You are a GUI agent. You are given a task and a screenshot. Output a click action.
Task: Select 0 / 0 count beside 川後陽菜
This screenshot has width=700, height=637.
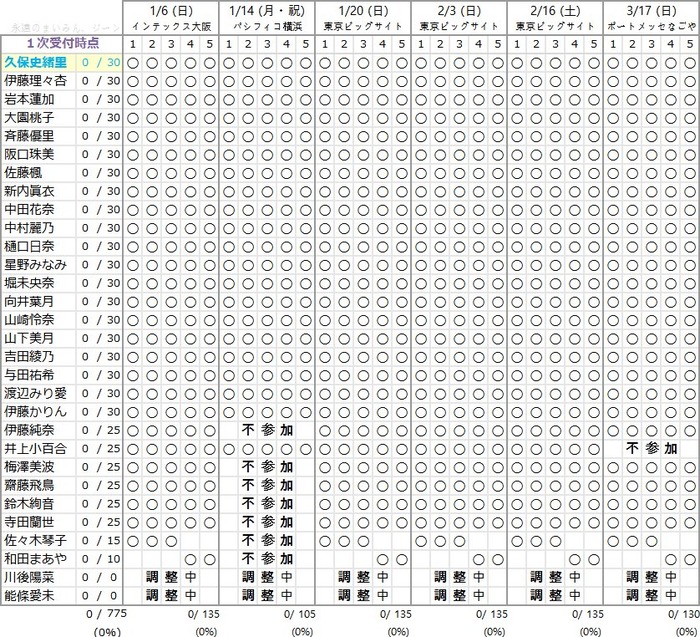pos(100,578)
